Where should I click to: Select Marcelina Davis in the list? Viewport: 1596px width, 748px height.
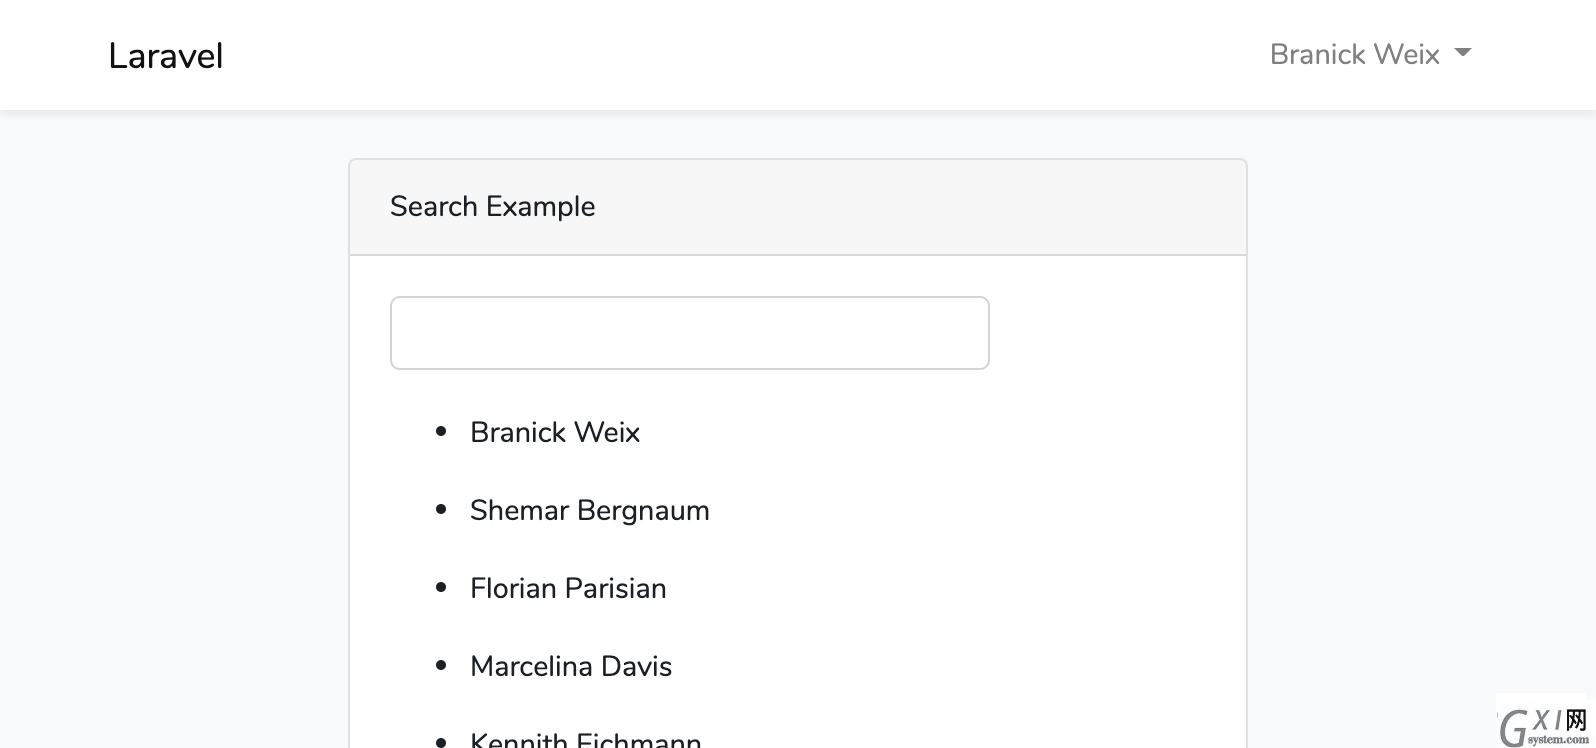point(571,666)
